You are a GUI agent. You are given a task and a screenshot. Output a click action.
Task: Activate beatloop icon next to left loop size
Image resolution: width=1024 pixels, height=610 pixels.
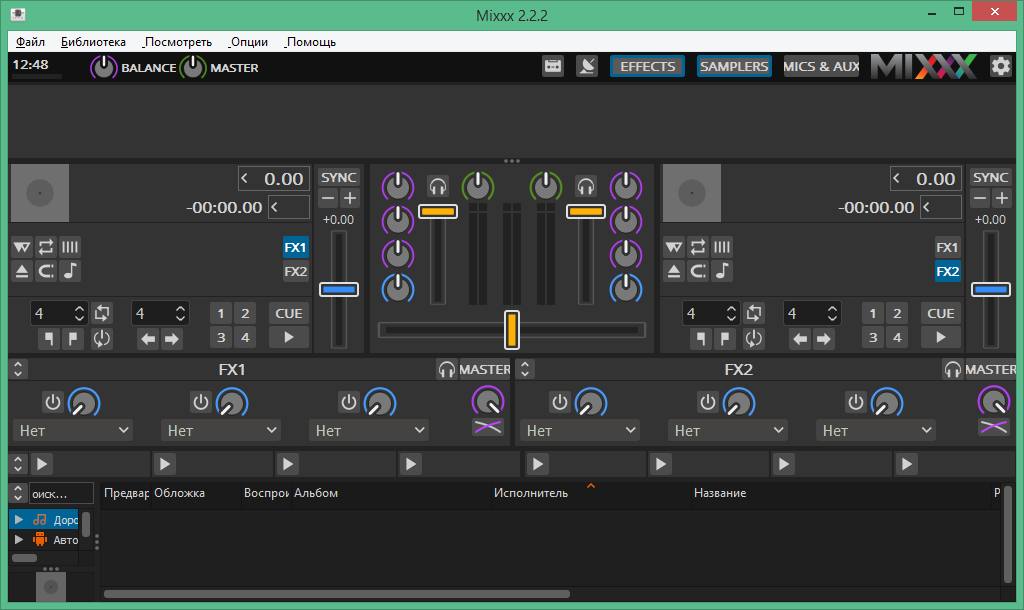pyautogui.click(x=101, y=313)
